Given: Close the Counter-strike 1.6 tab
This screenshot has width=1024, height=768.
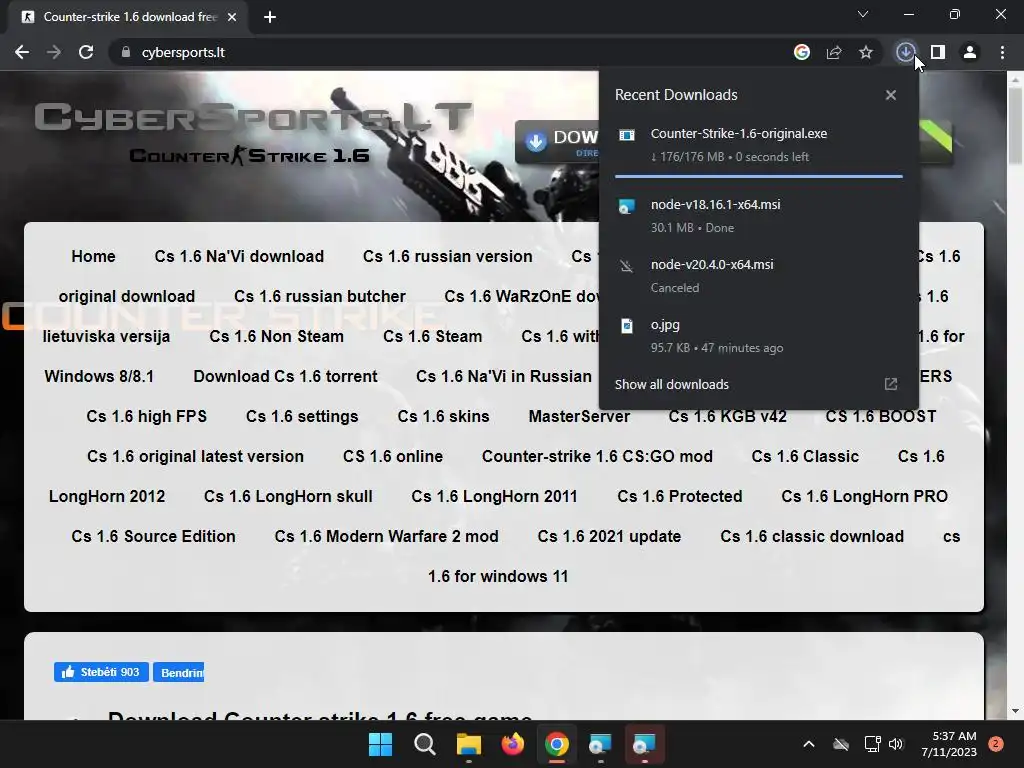Looking at the screenshot, I should point(232,17).
